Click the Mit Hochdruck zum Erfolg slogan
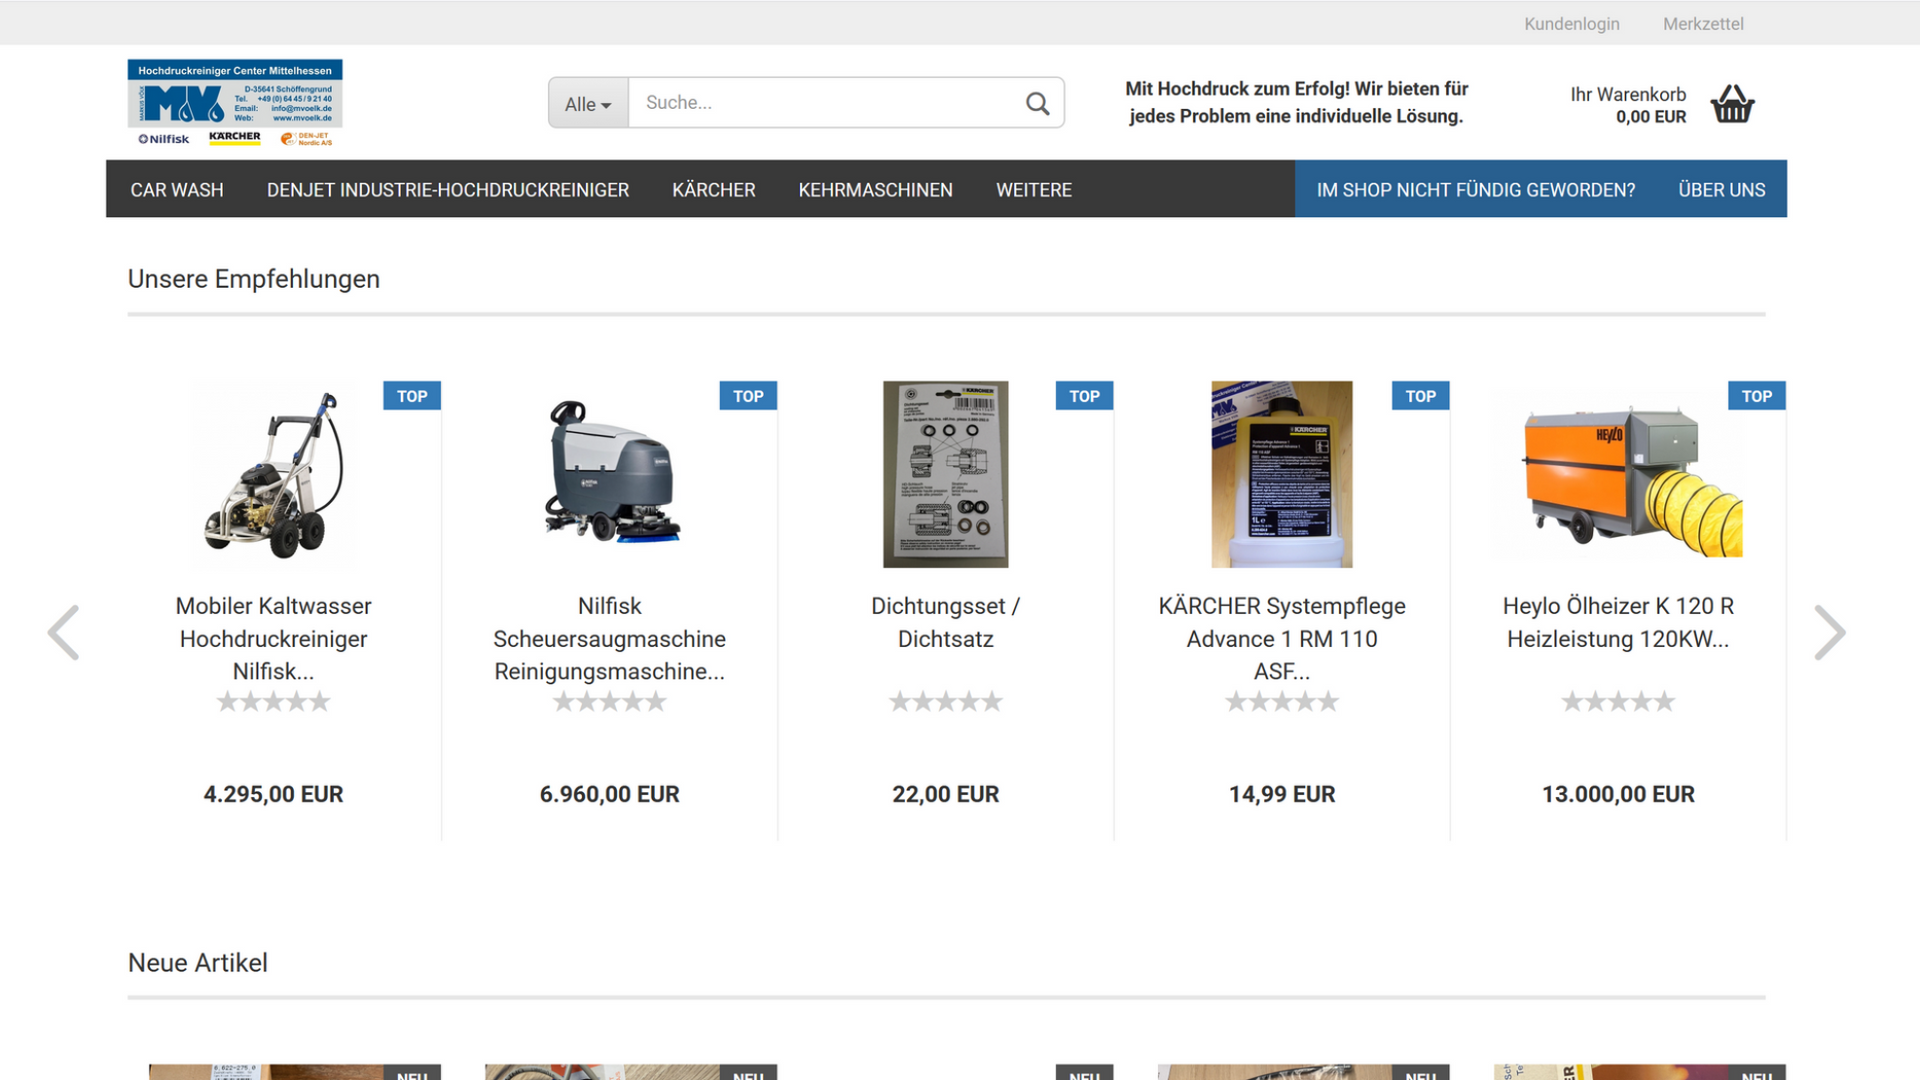This screenshot has height=1080, width=1920. coord(1297,103)
